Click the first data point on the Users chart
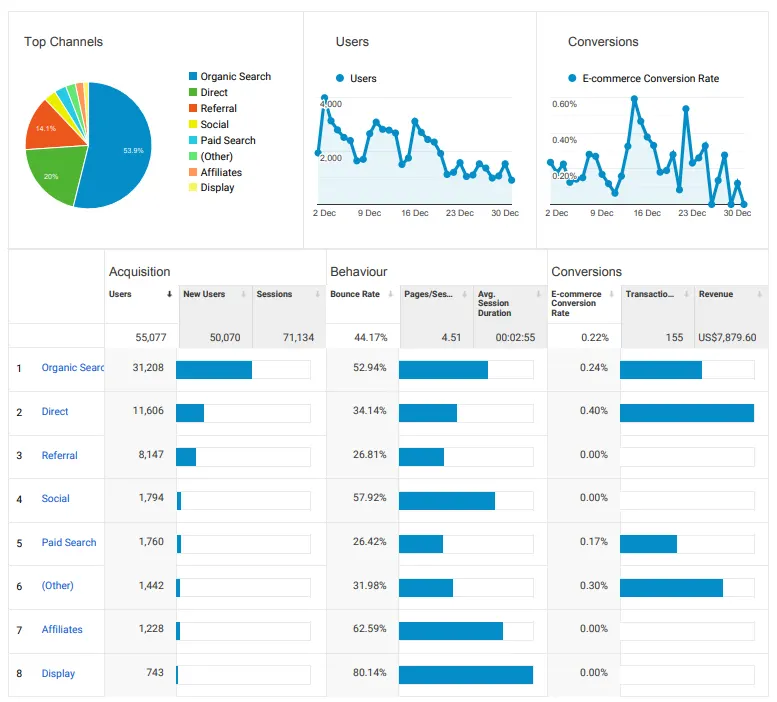Viewport: 777px width, 702px height. tap(318, 153)
